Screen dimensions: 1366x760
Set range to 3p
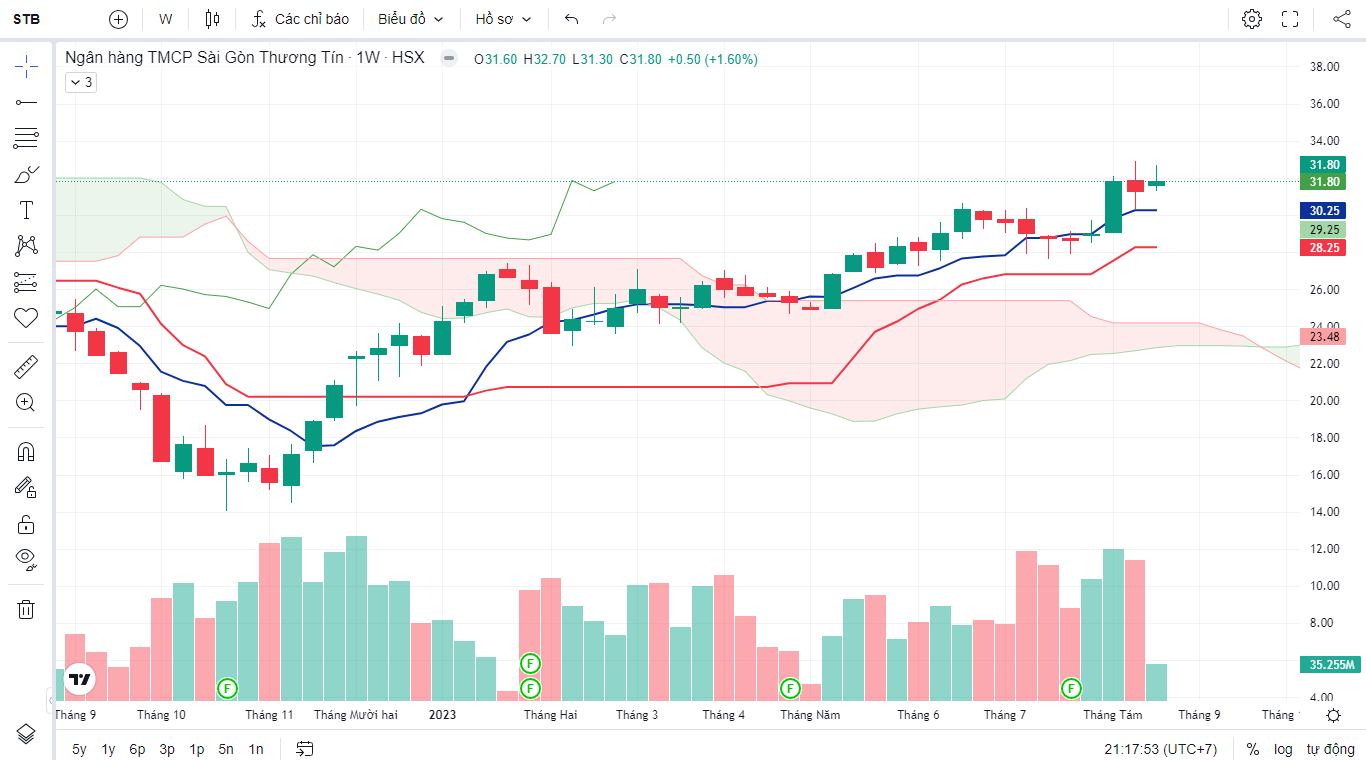[x=167, y=749]
